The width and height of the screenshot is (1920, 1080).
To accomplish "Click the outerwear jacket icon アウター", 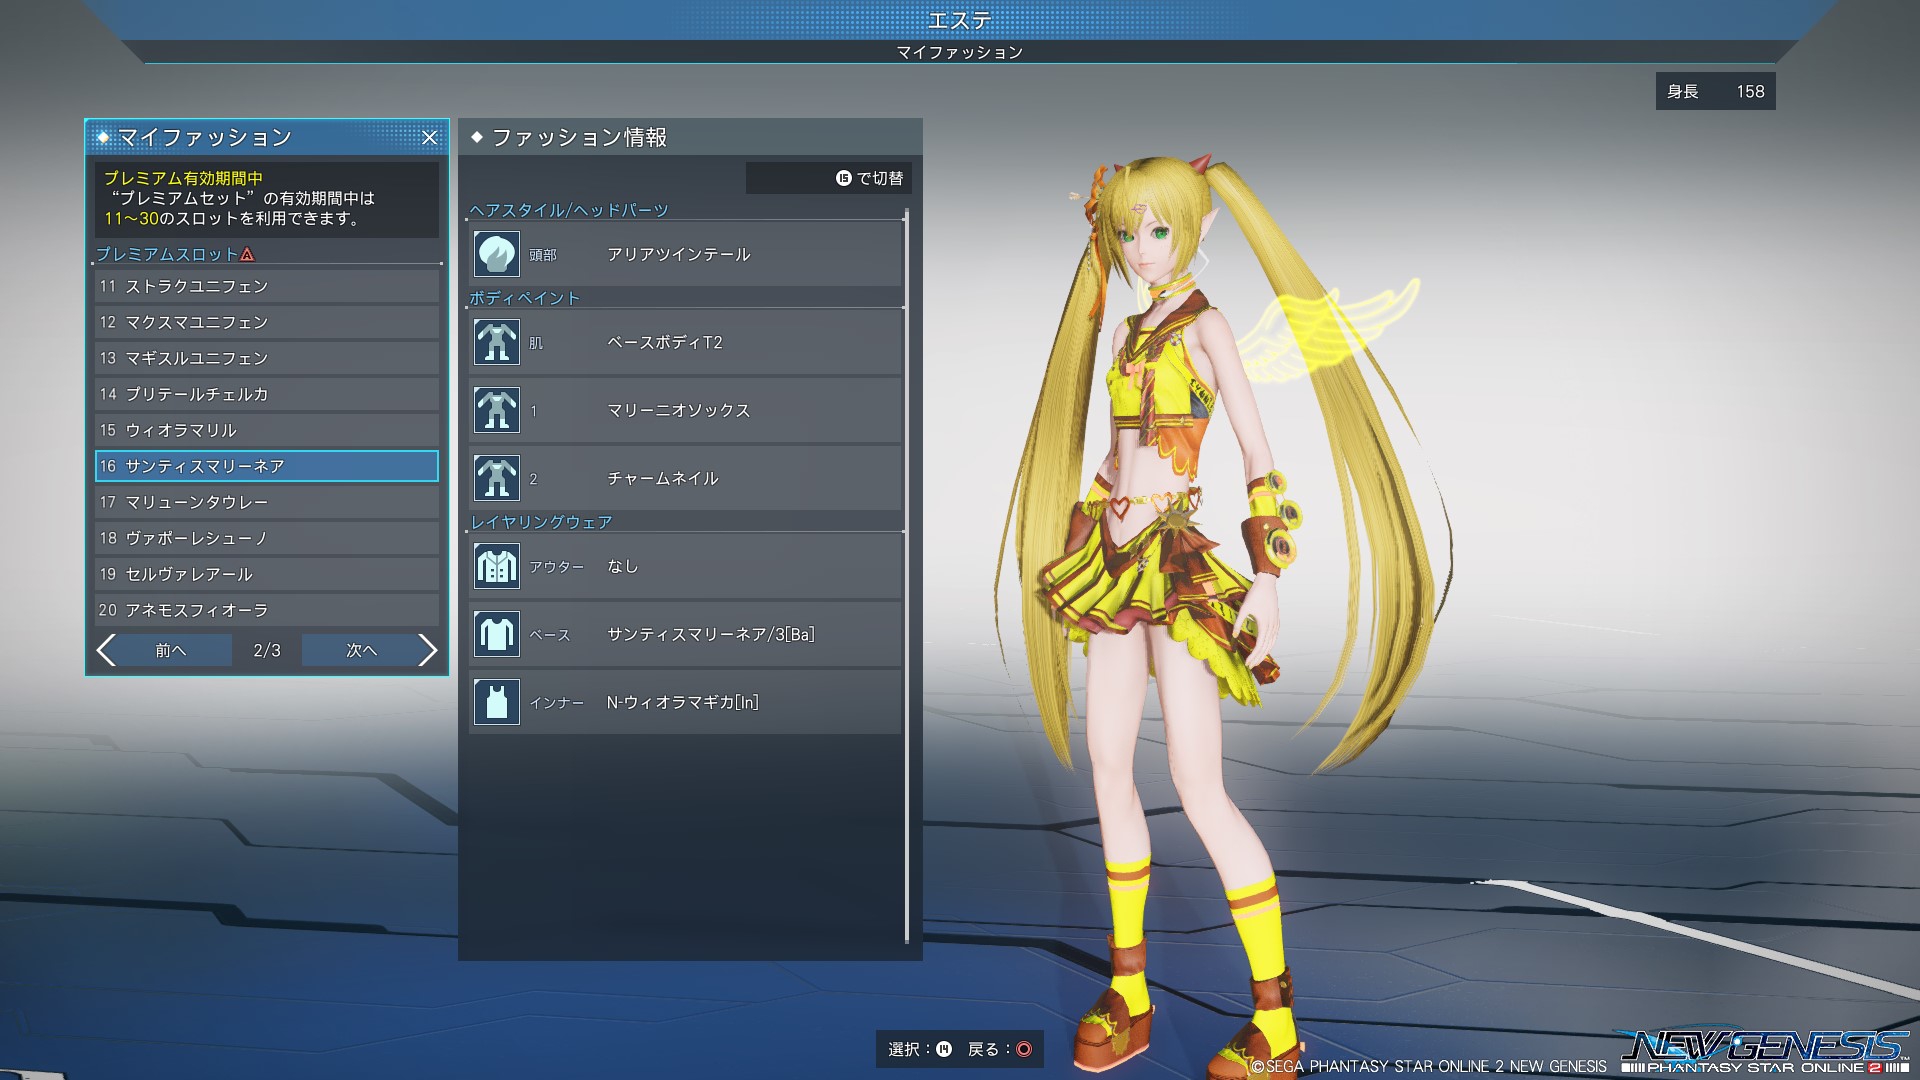I will coord(496,566).
